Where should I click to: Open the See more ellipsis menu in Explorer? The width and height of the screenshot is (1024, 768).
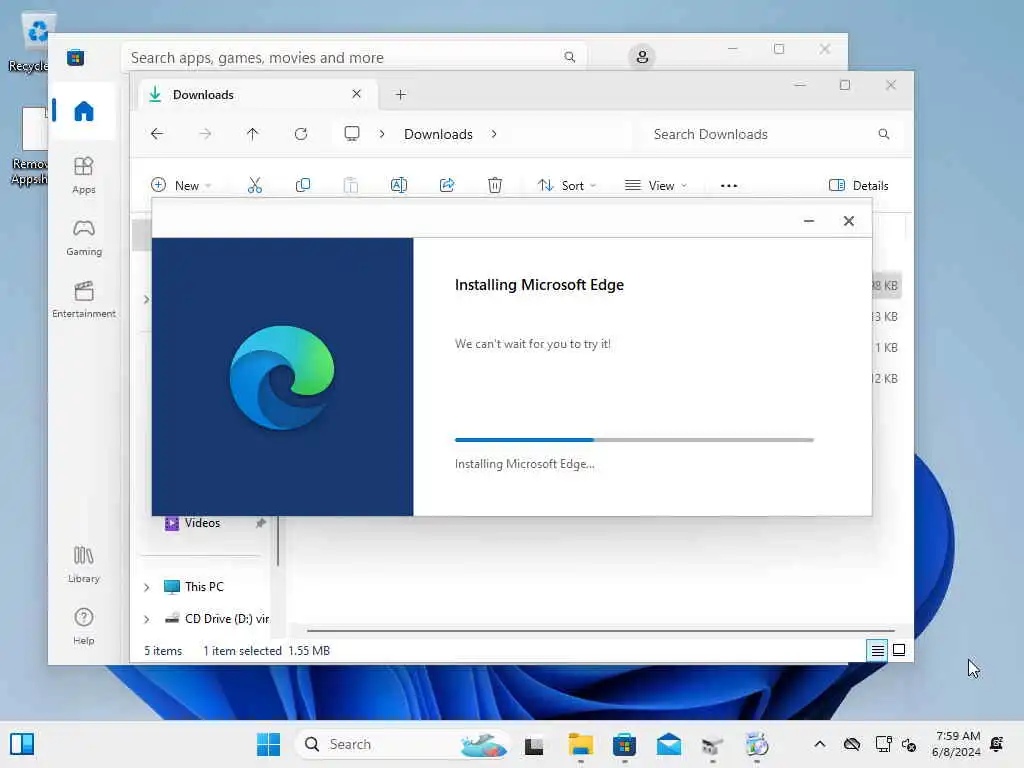tap(729, 185)
